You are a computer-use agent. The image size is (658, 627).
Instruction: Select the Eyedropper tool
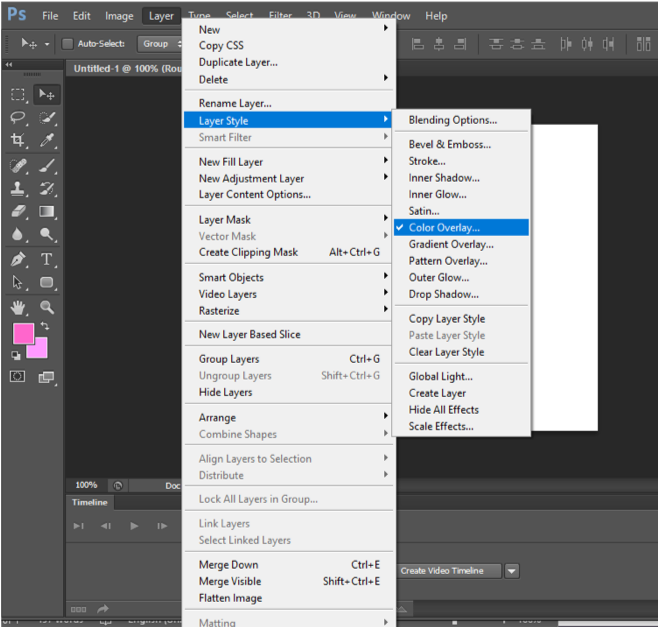pyautogui.click(x=47, y=140)
